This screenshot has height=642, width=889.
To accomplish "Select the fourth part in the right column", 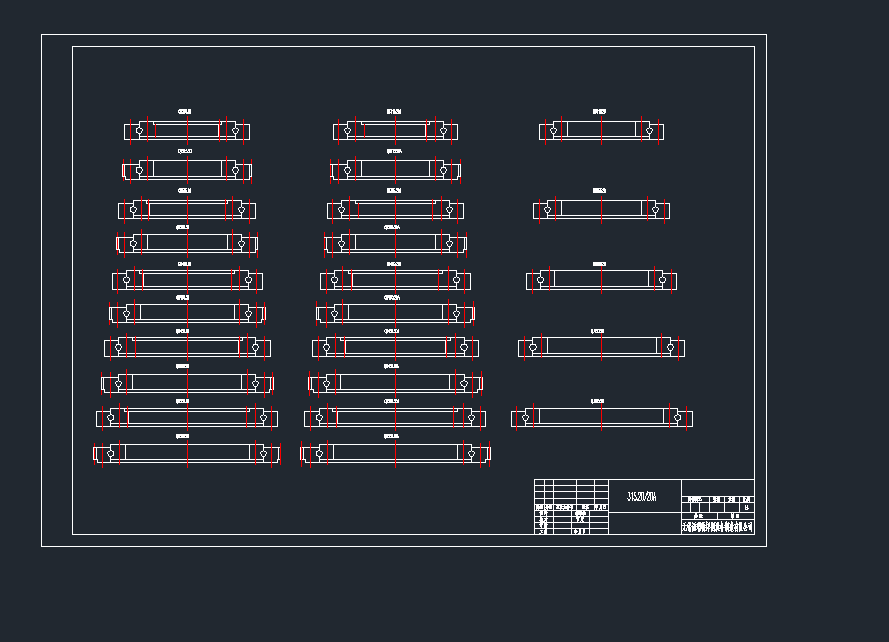I will pos(601,347).
